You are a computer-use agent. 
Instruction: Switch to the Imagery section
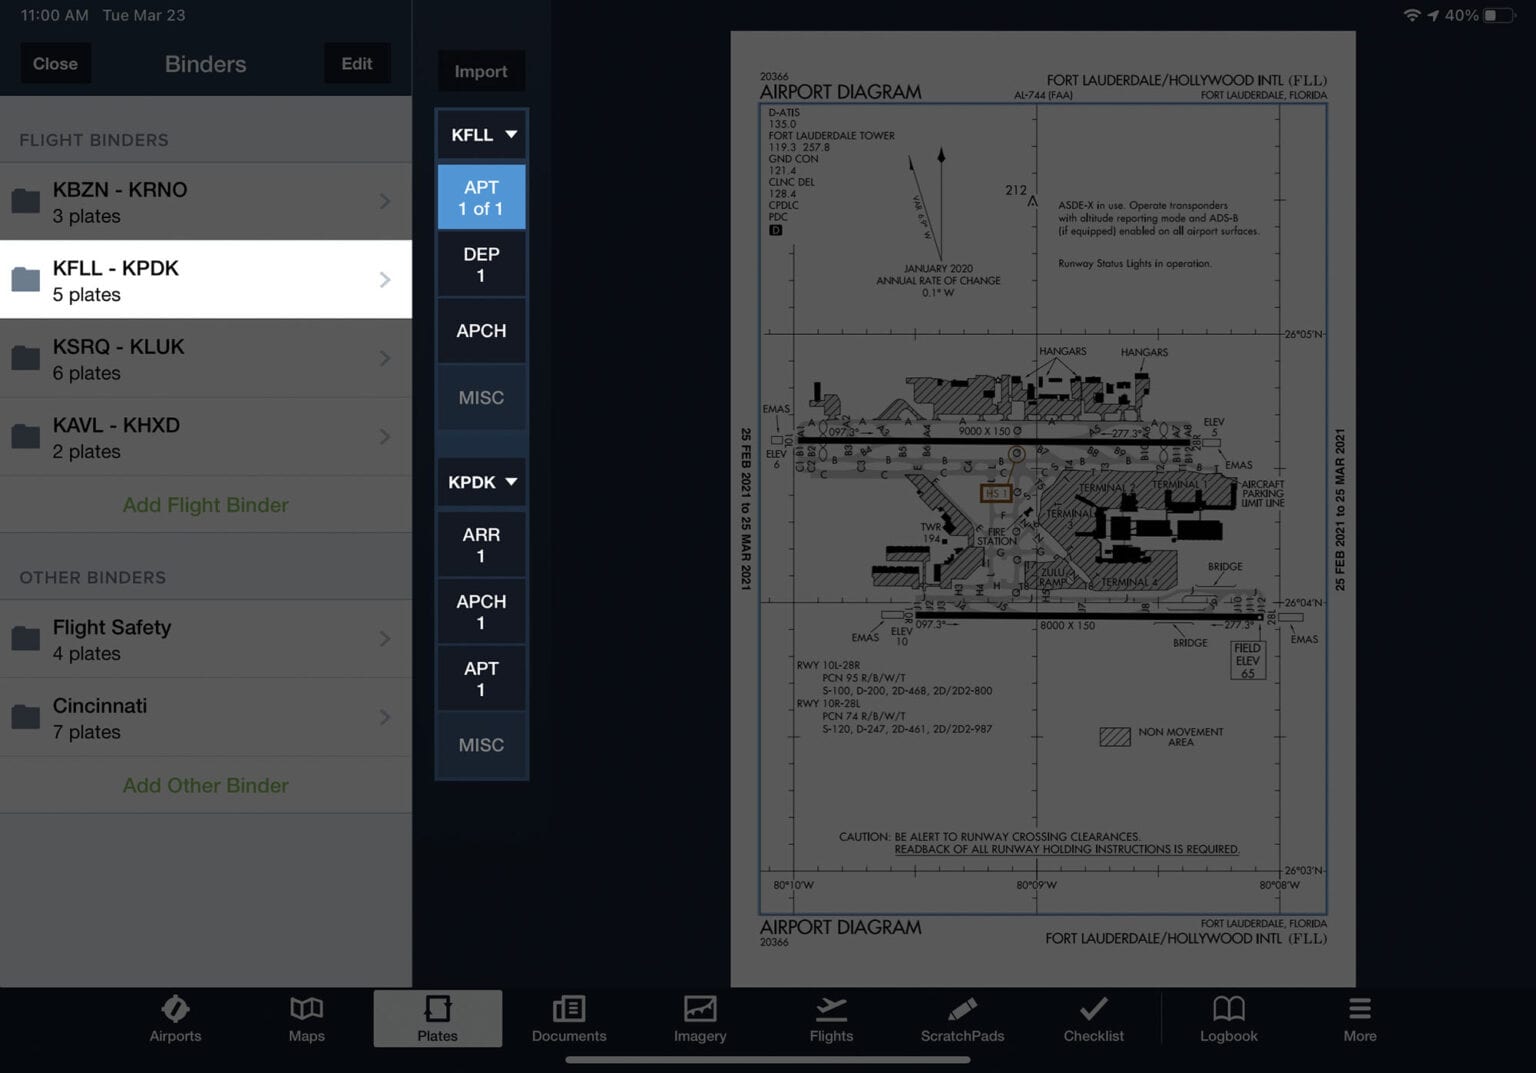(x=699, y=1018)
